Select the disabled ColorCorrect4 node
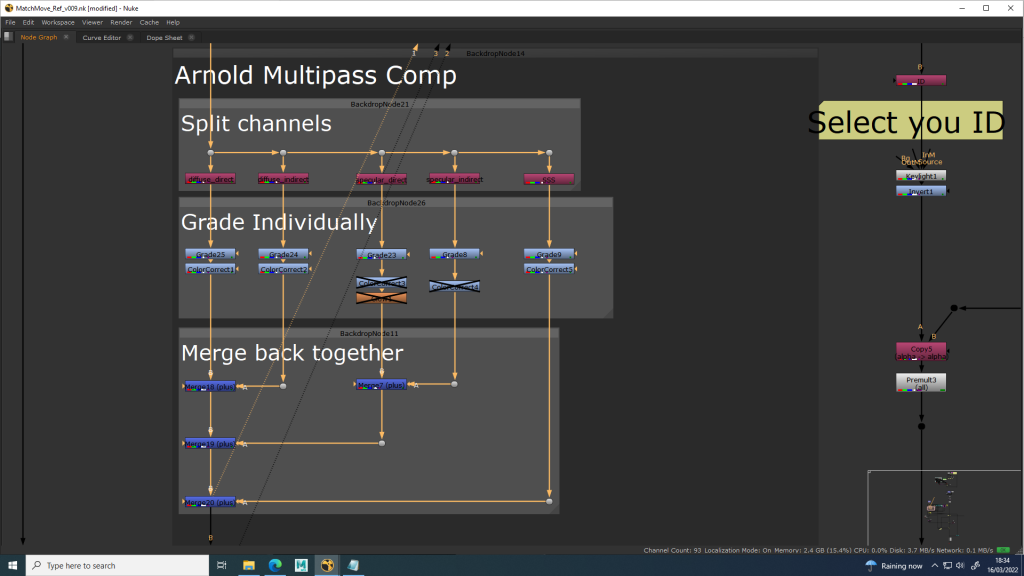Viewport: 1024px width, 576px height. click(x=455, y=287)
